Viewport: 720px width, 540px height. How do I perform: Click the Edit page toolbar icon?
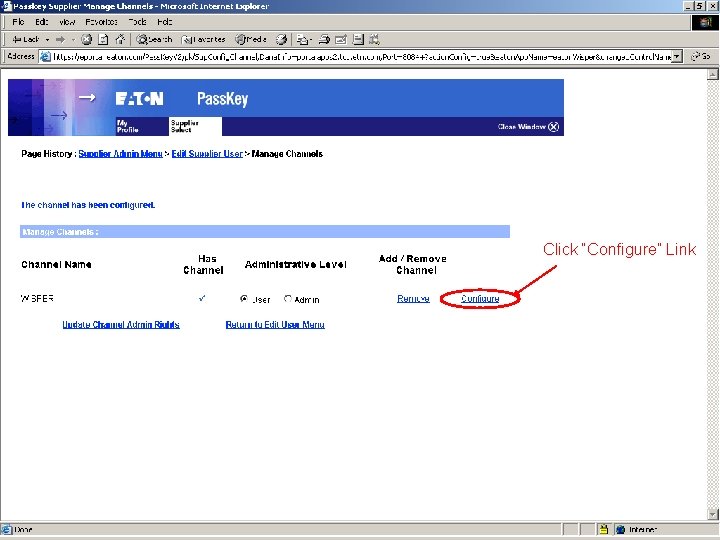tap(341, 39)
